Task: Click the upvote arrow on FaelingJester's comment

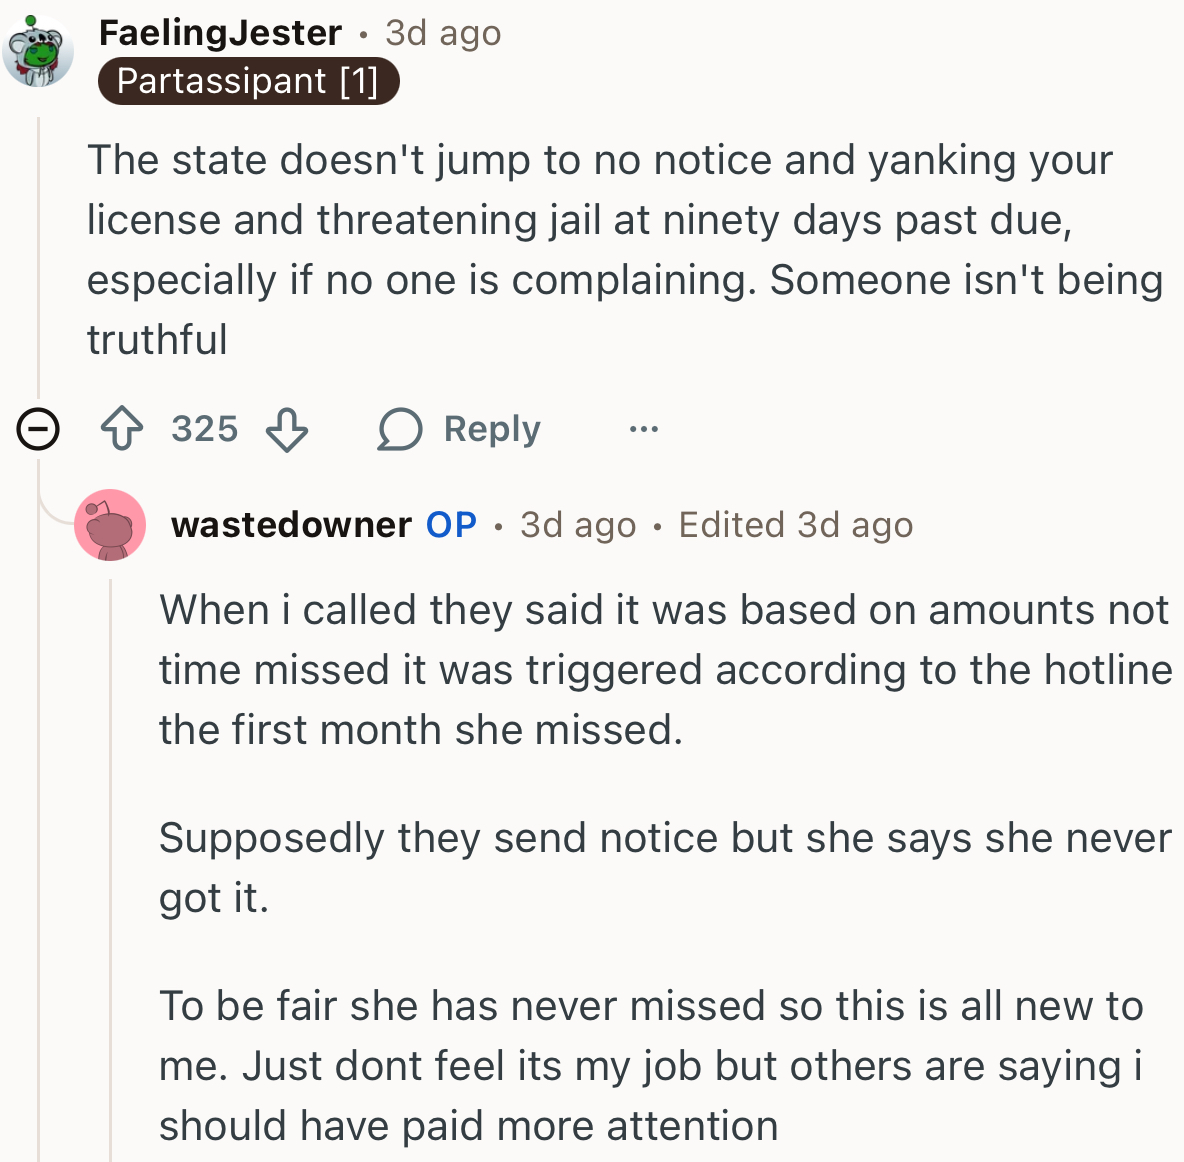Action: [x=120, y=428]
